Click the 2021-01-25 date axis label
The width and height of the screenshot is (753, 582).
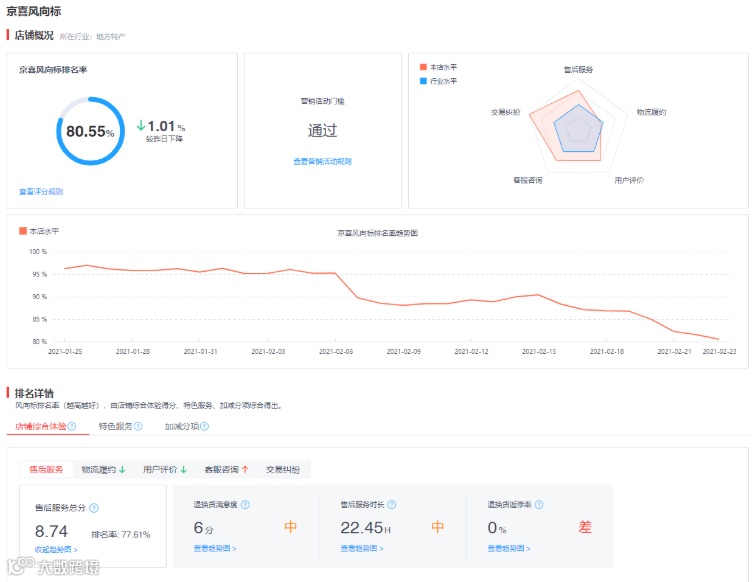[x=65, y=352]
